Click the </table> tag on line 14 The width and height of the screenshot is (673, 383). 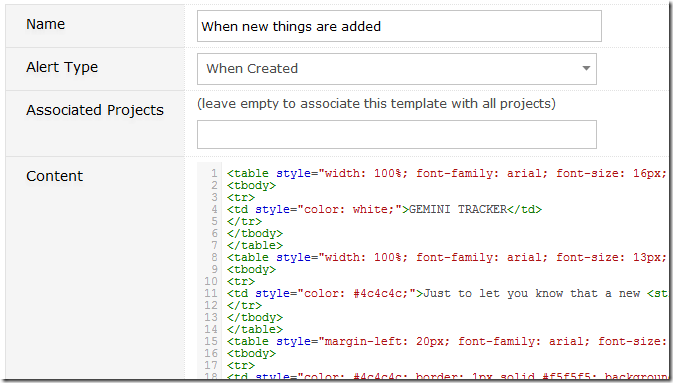255,330
